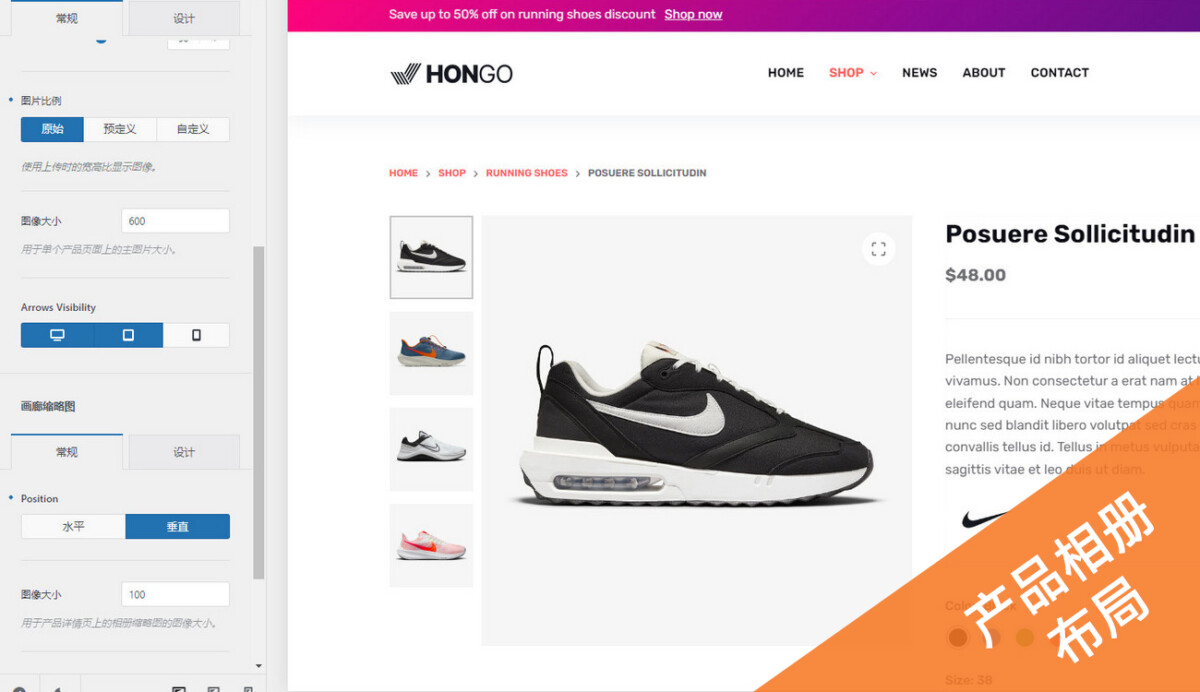This screenshot has width=1200, height=692.
Task: Click the main 图像大小 field showing 600
Action: coord(175,221)
